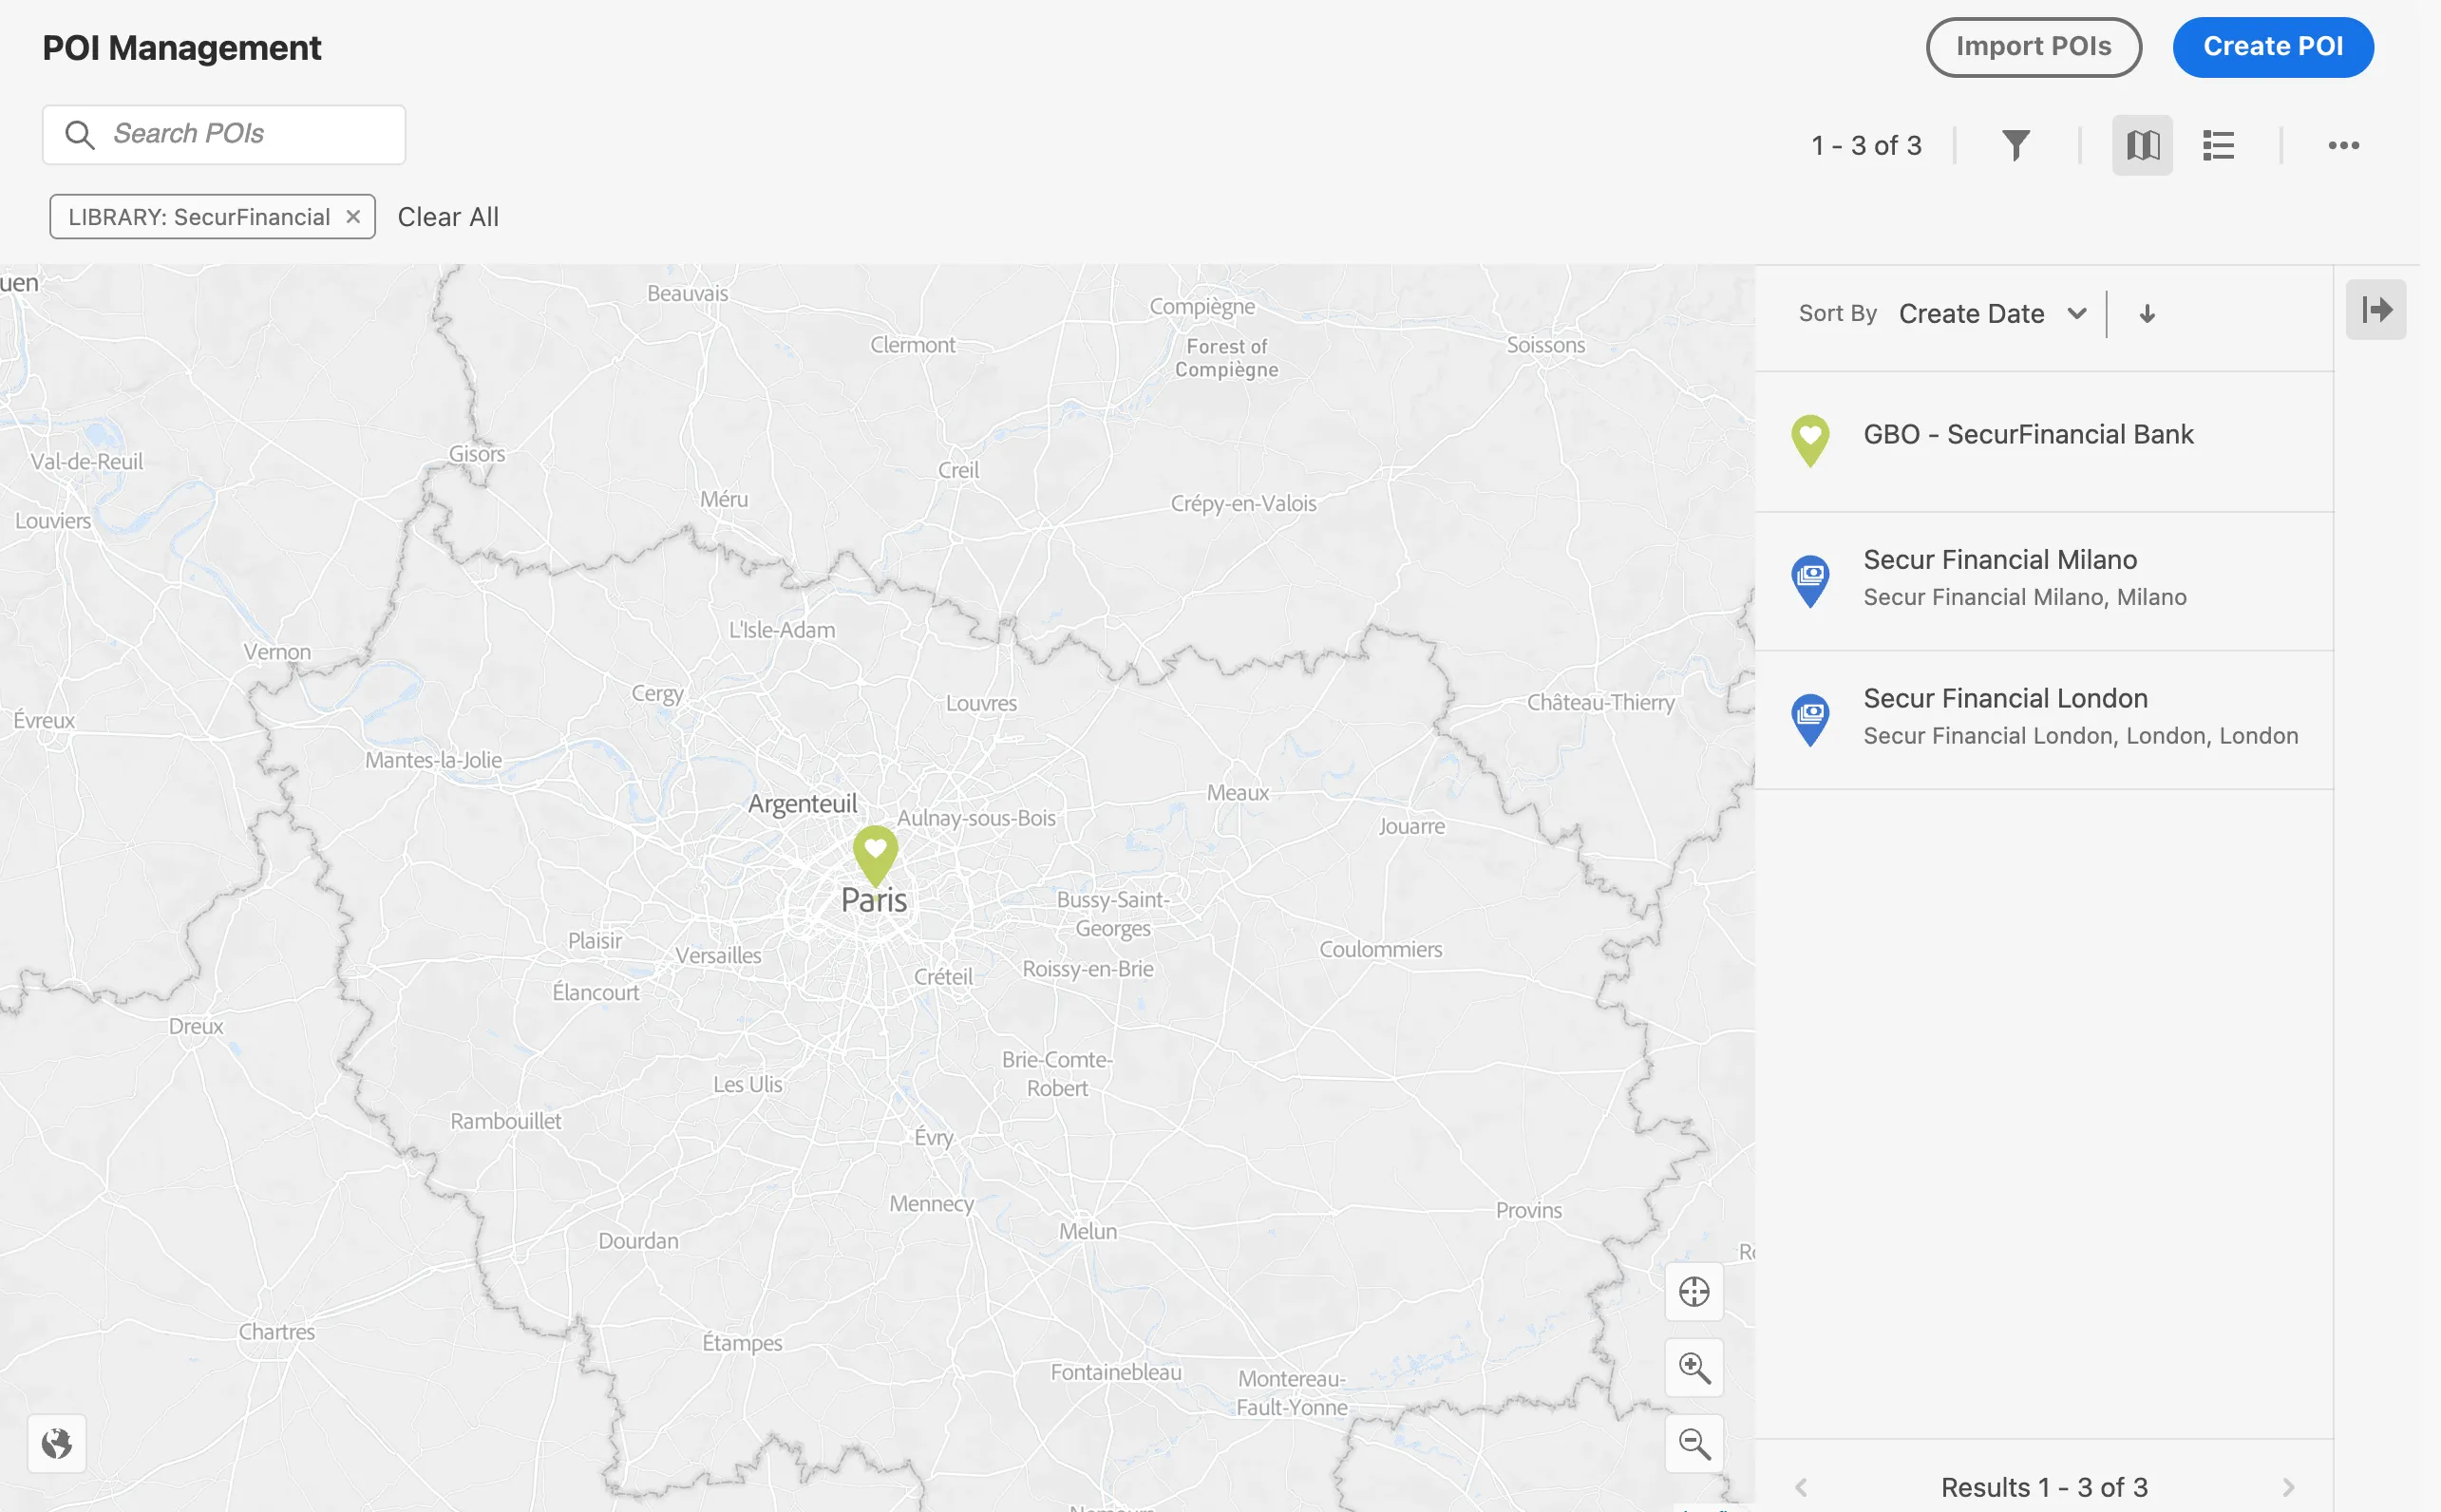The width and height of the screenshot is (2441, 1512).
Task: Zoom out on the map
Action: (1694, 1444)
